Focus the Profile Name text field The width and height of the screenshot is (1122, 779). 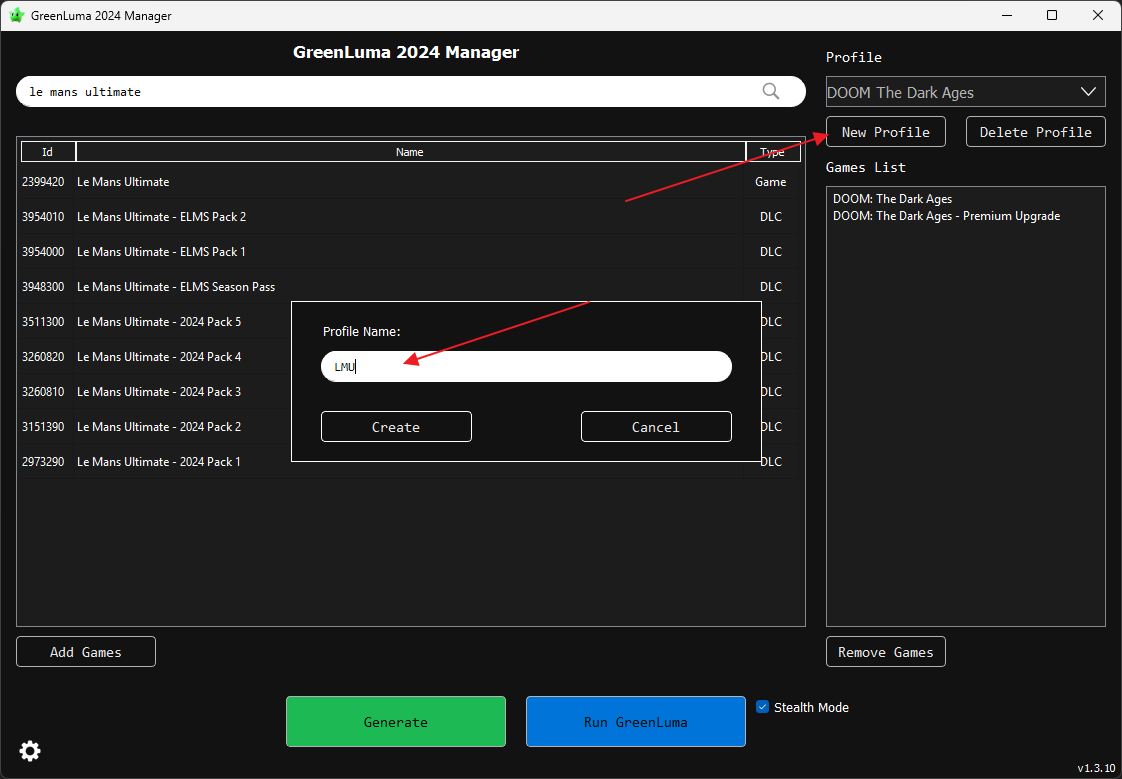526,367
